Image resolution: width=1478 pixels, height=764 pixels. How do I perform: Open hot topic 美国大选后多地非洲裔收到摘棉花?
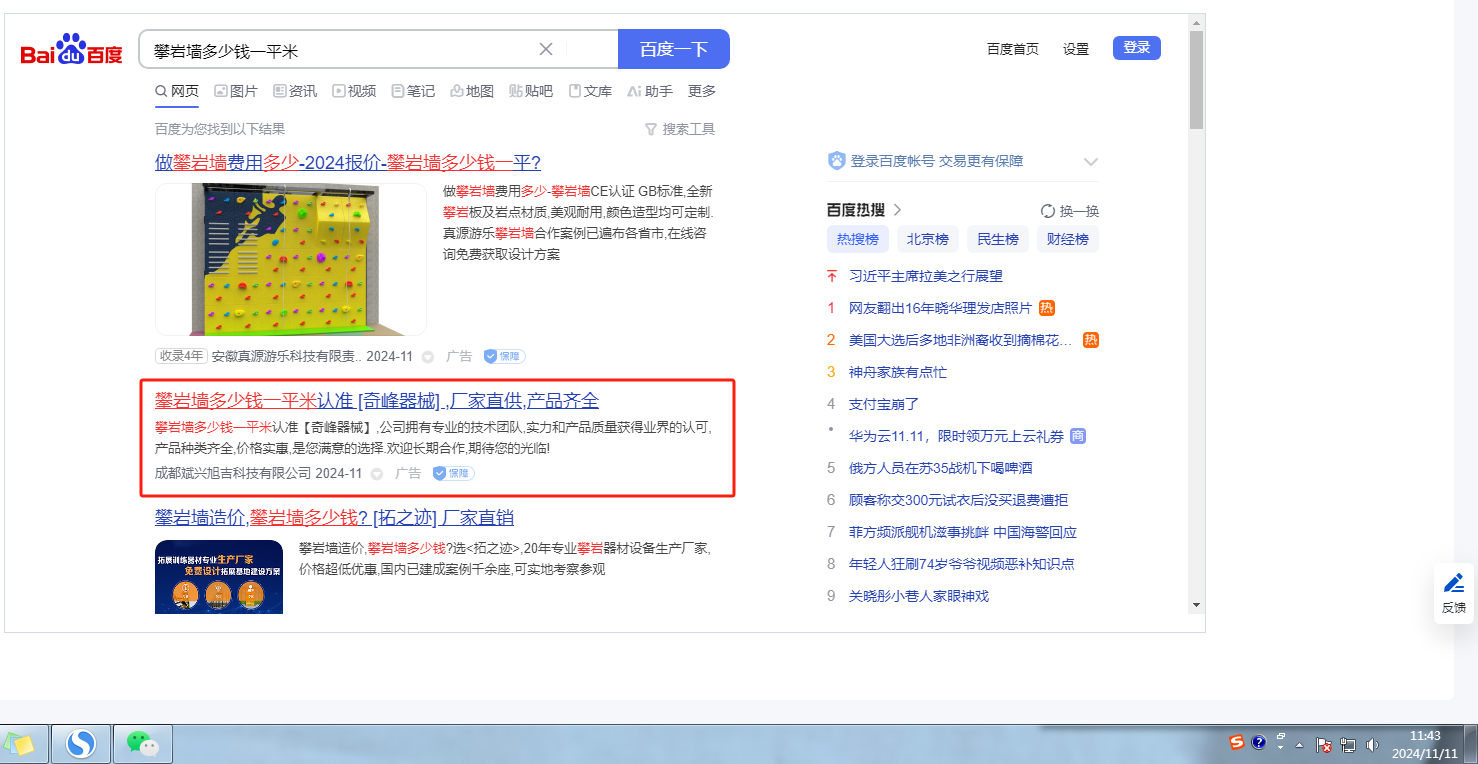pyautogui.click(x=961, y=340)
